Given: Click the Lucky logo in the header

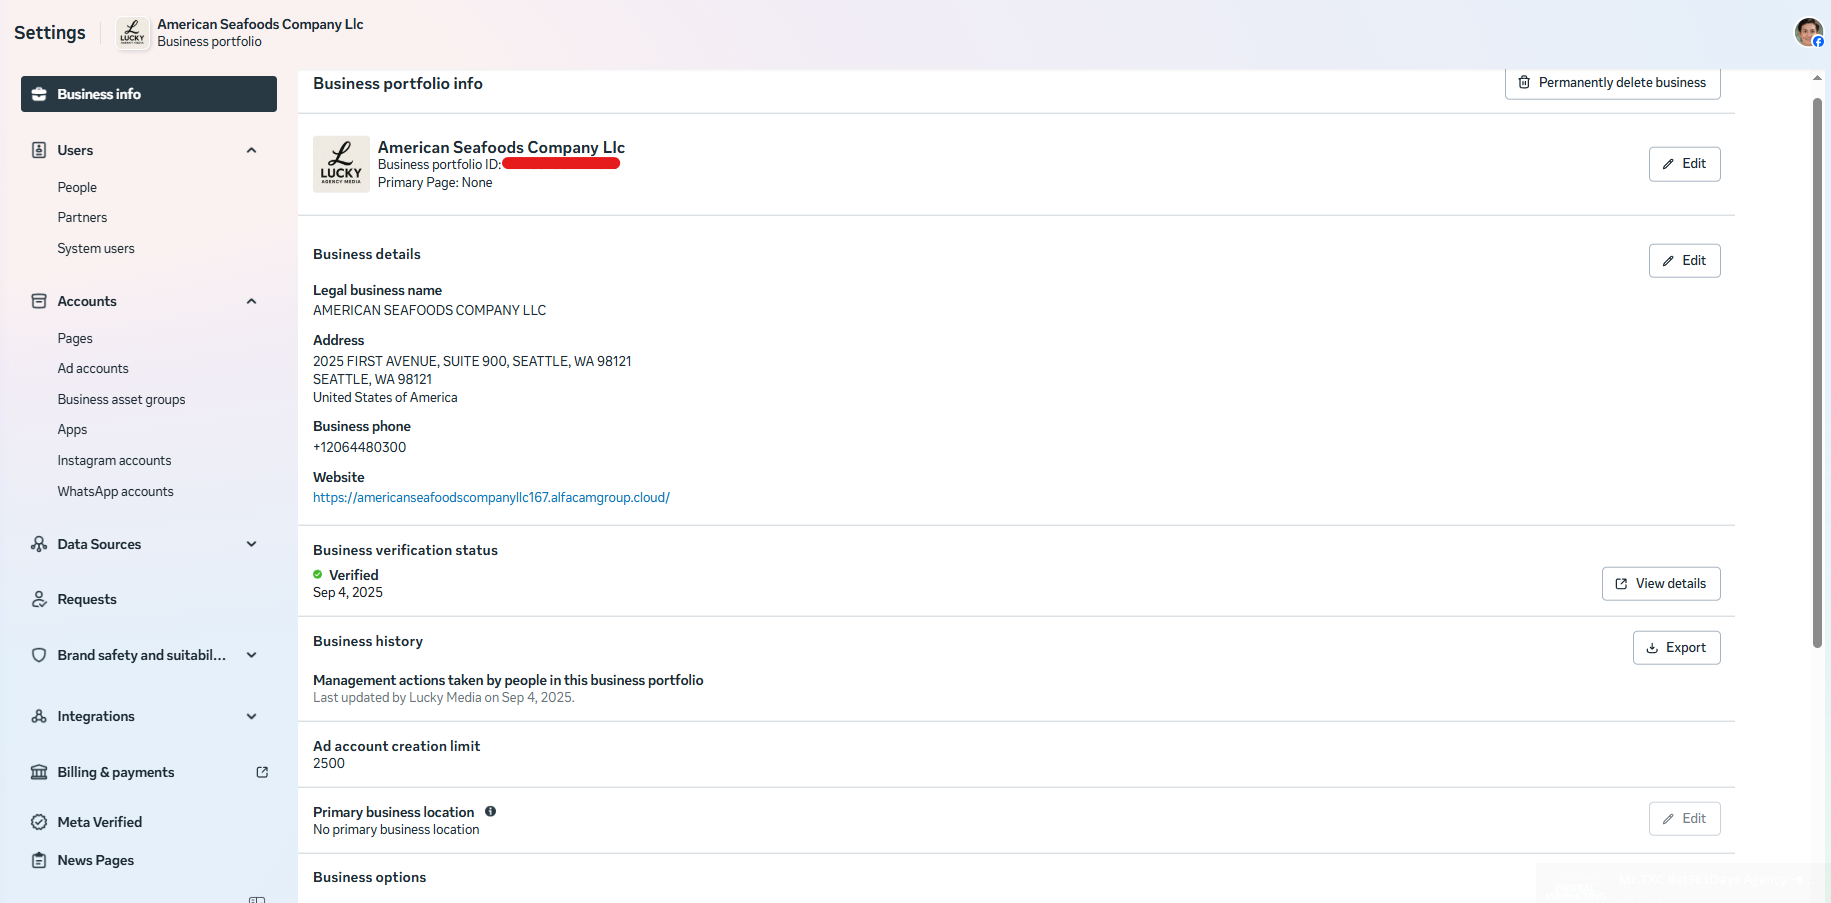Looking at the screenshot, I should (132, 33).
